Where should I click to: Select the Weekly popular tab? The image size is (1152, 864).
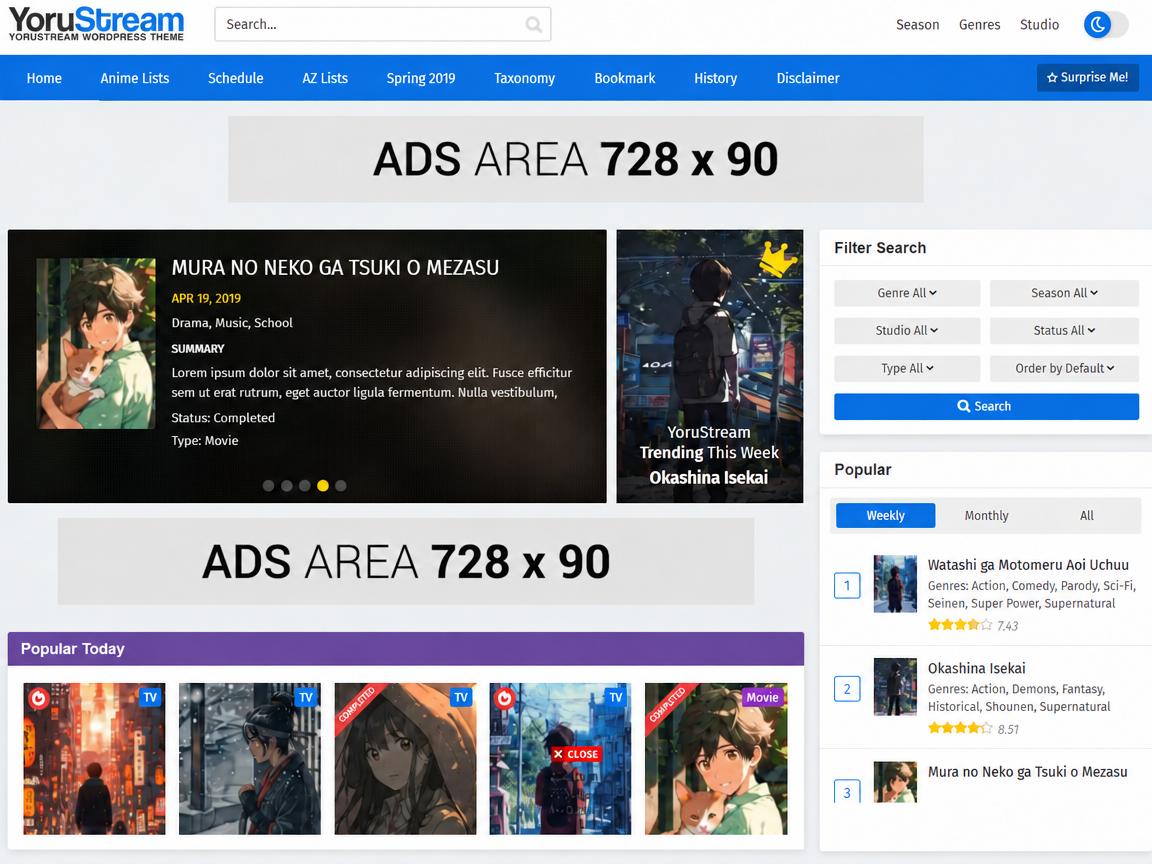point(885,516)
